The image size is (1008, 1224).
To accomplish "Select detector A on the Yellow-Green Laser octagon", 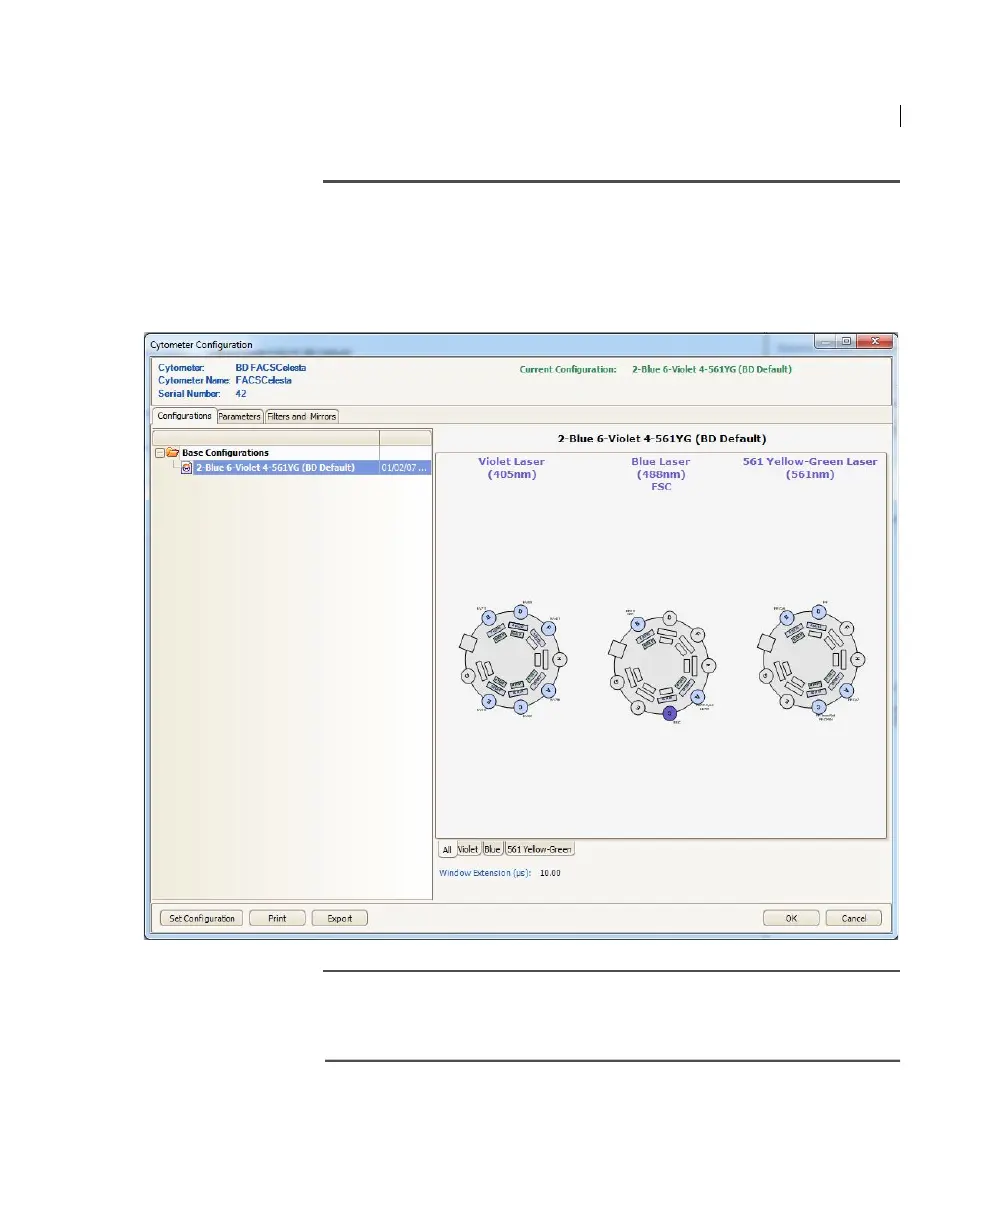I will pos(846,690).
